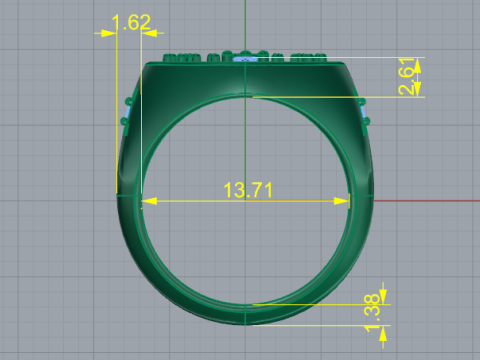
Task: Select the 2.61 top thickness dimension text
Action: pyautogui.click(x=407, y=76)
